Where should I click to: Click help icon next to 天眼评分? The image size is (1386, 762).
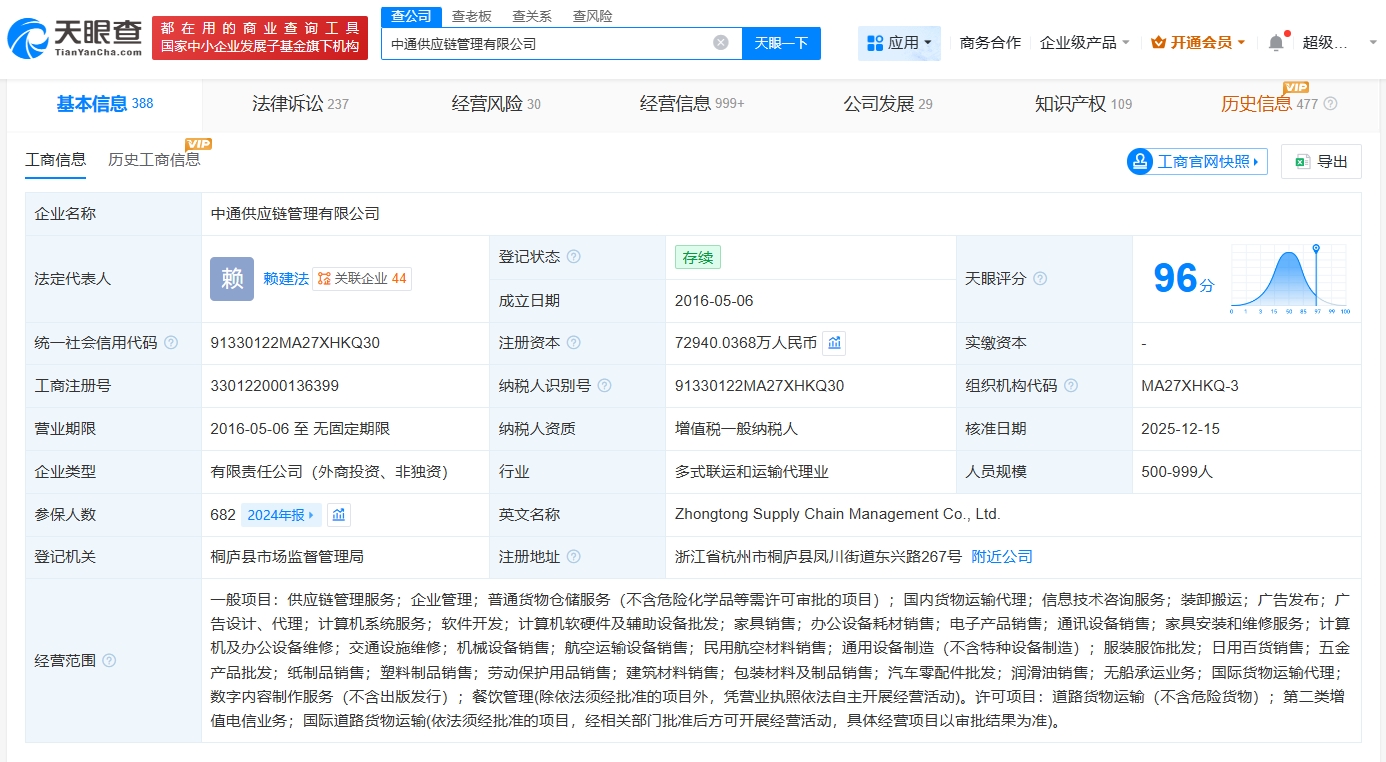pos(1040,279)
